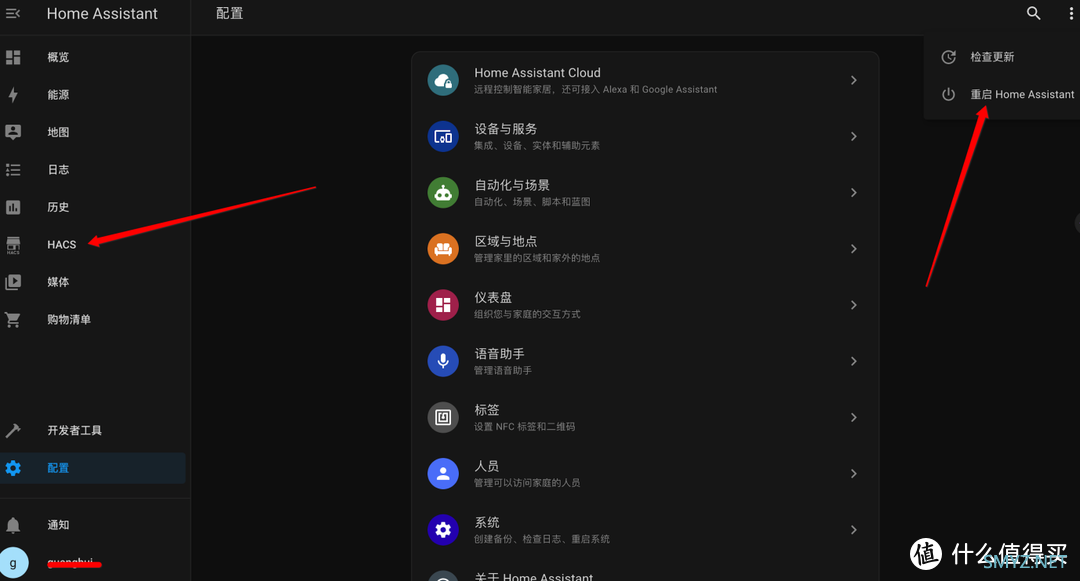Open 购物清单 in the sidebar
1080x581 pixels.
pyautogui.click(x=94, y=319)
